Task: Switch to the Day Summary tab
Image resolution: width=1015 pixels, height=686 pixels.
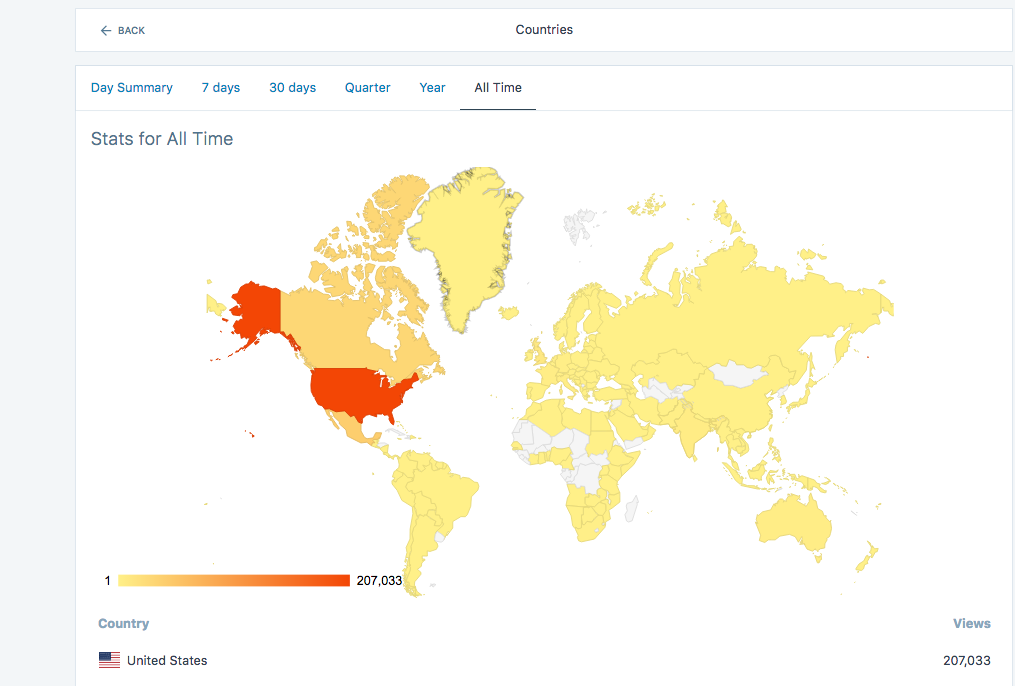Action: pos(131,88)
